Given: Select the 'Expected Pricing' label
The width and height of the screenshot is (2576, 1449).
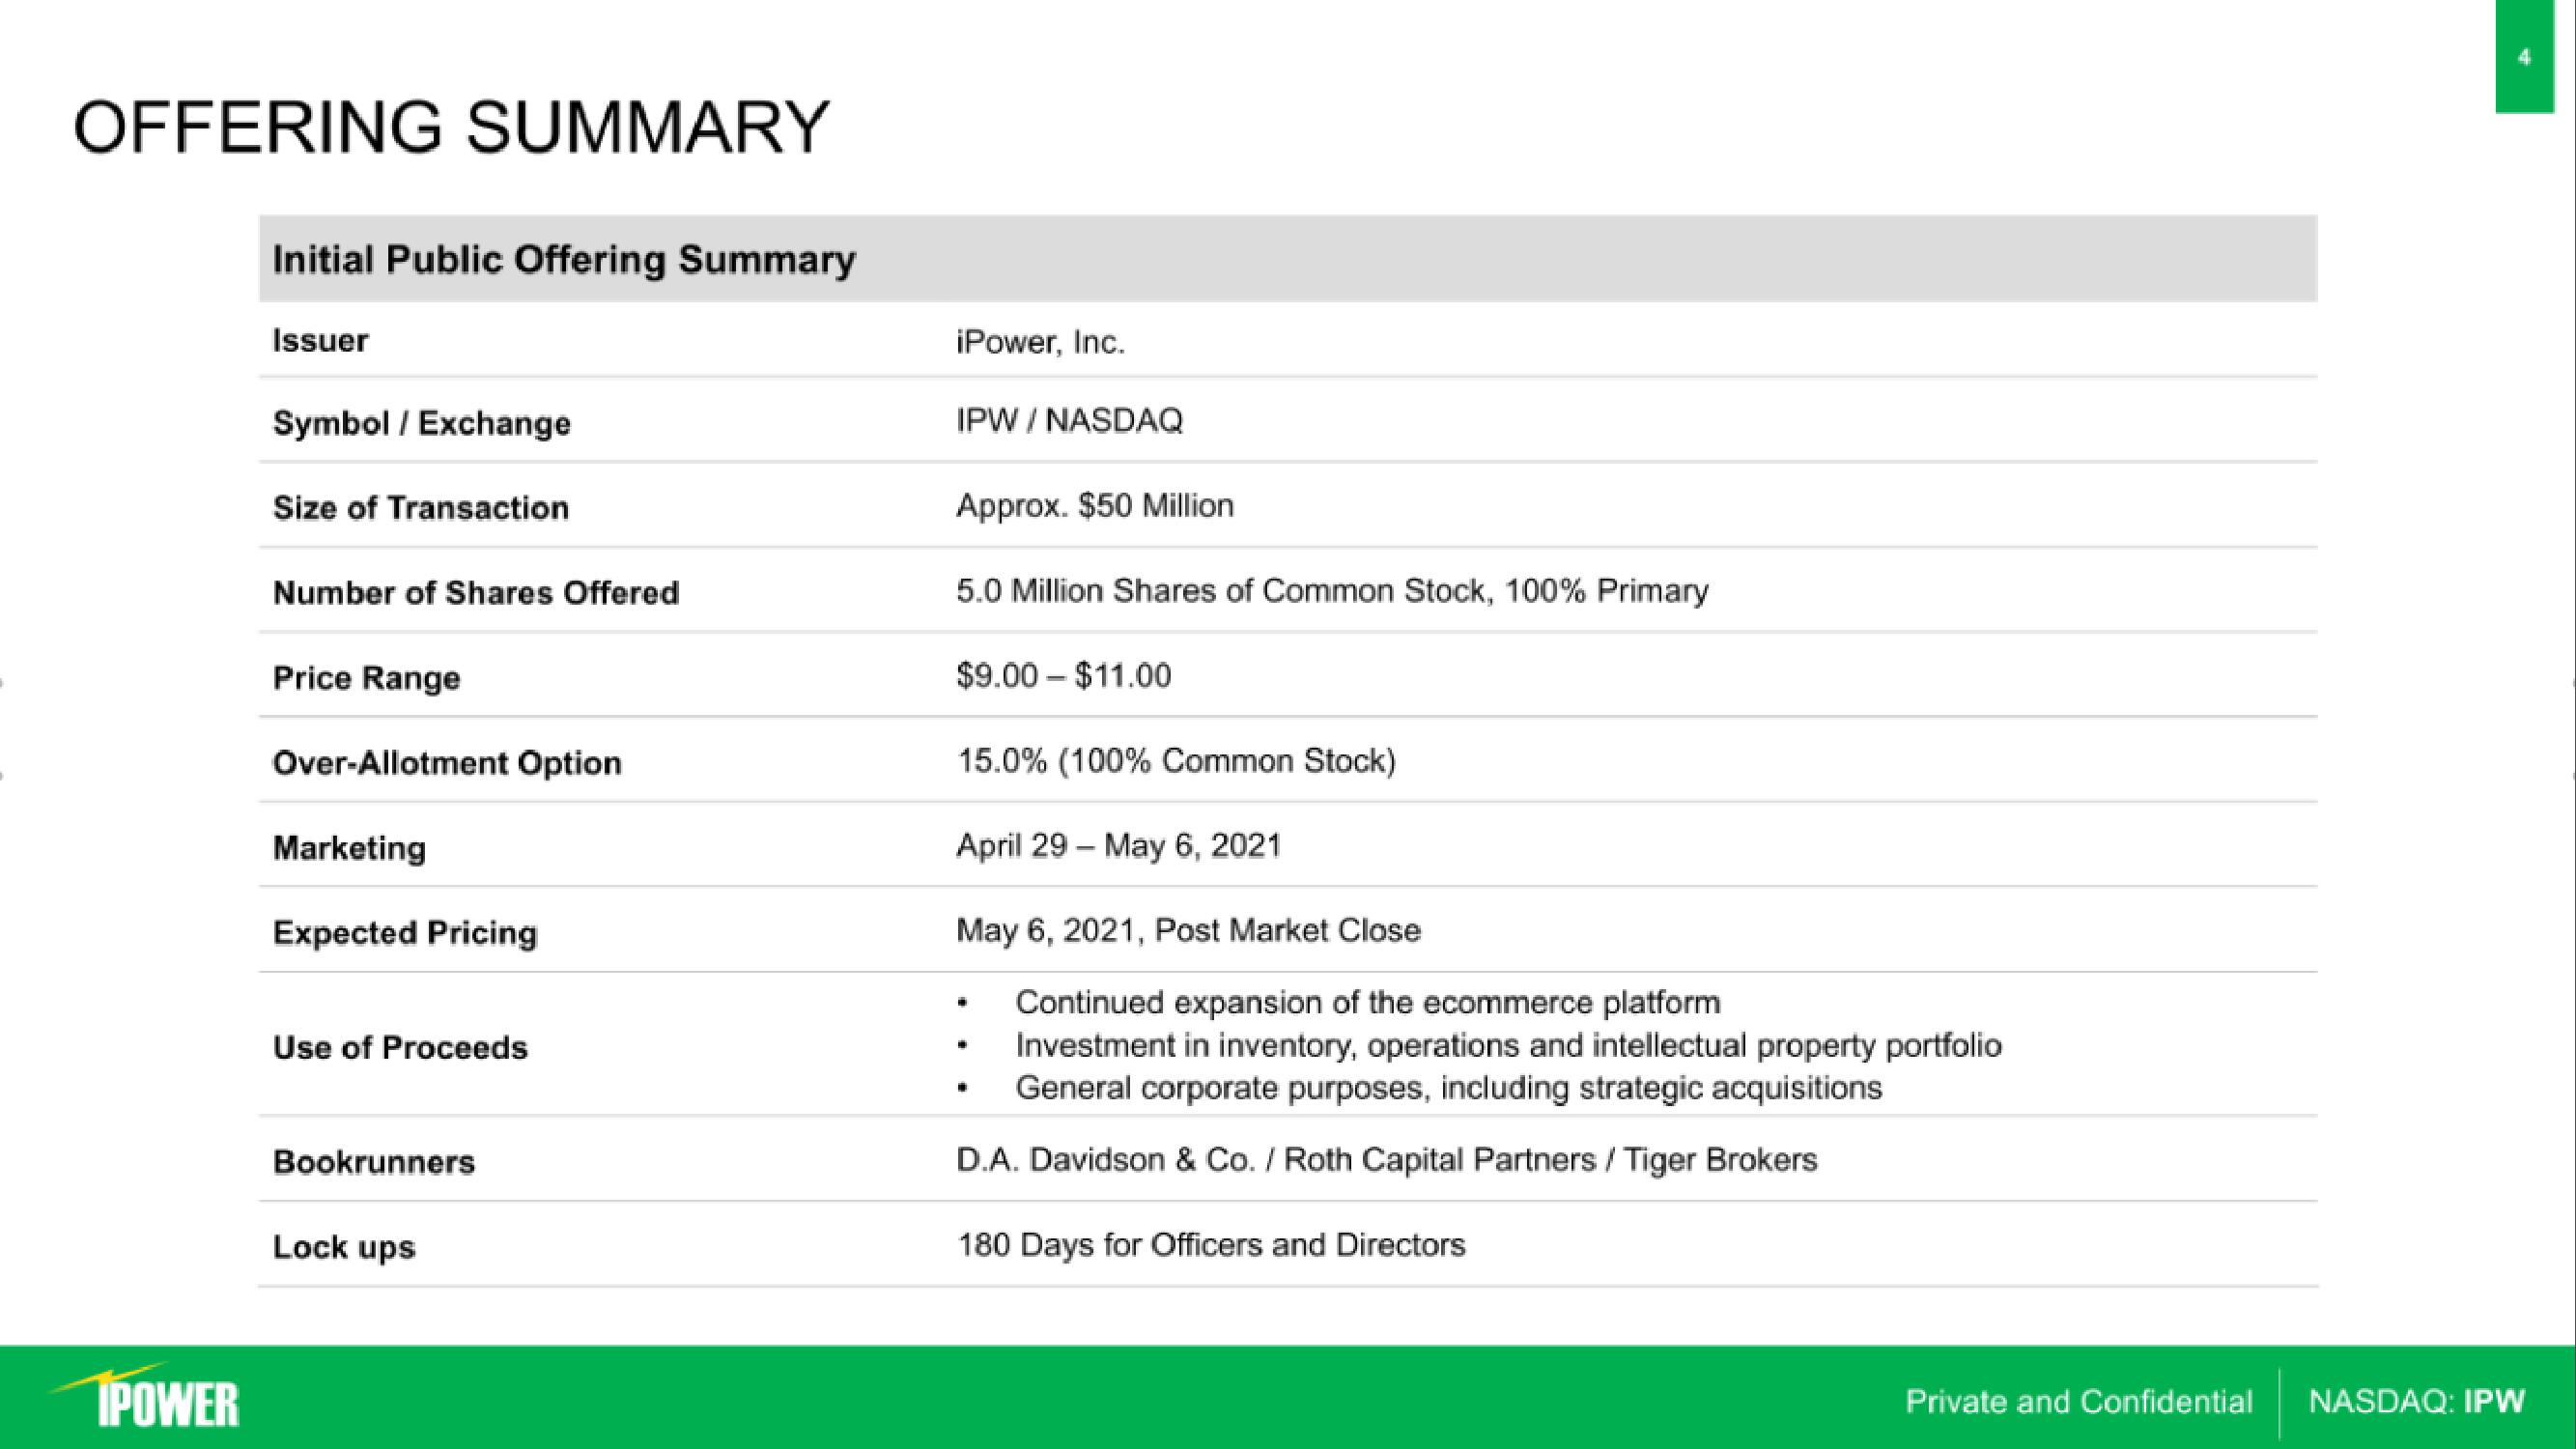Looking at the screenshot, I should (x=405, y=933).
